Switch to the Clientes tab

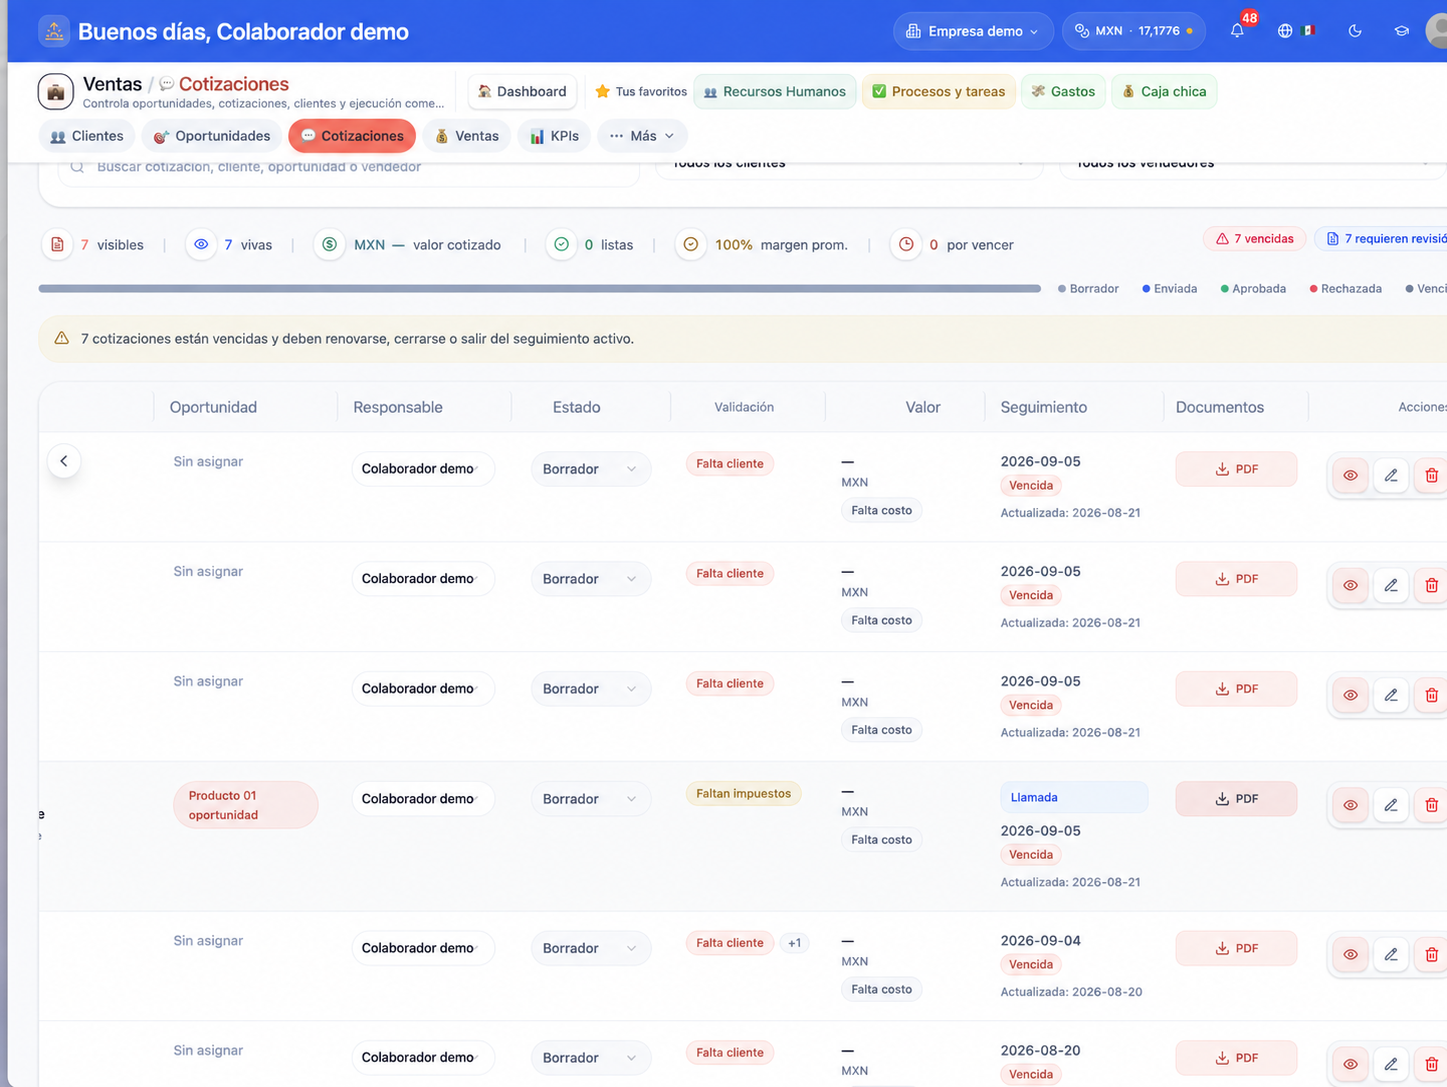[87, 136]
